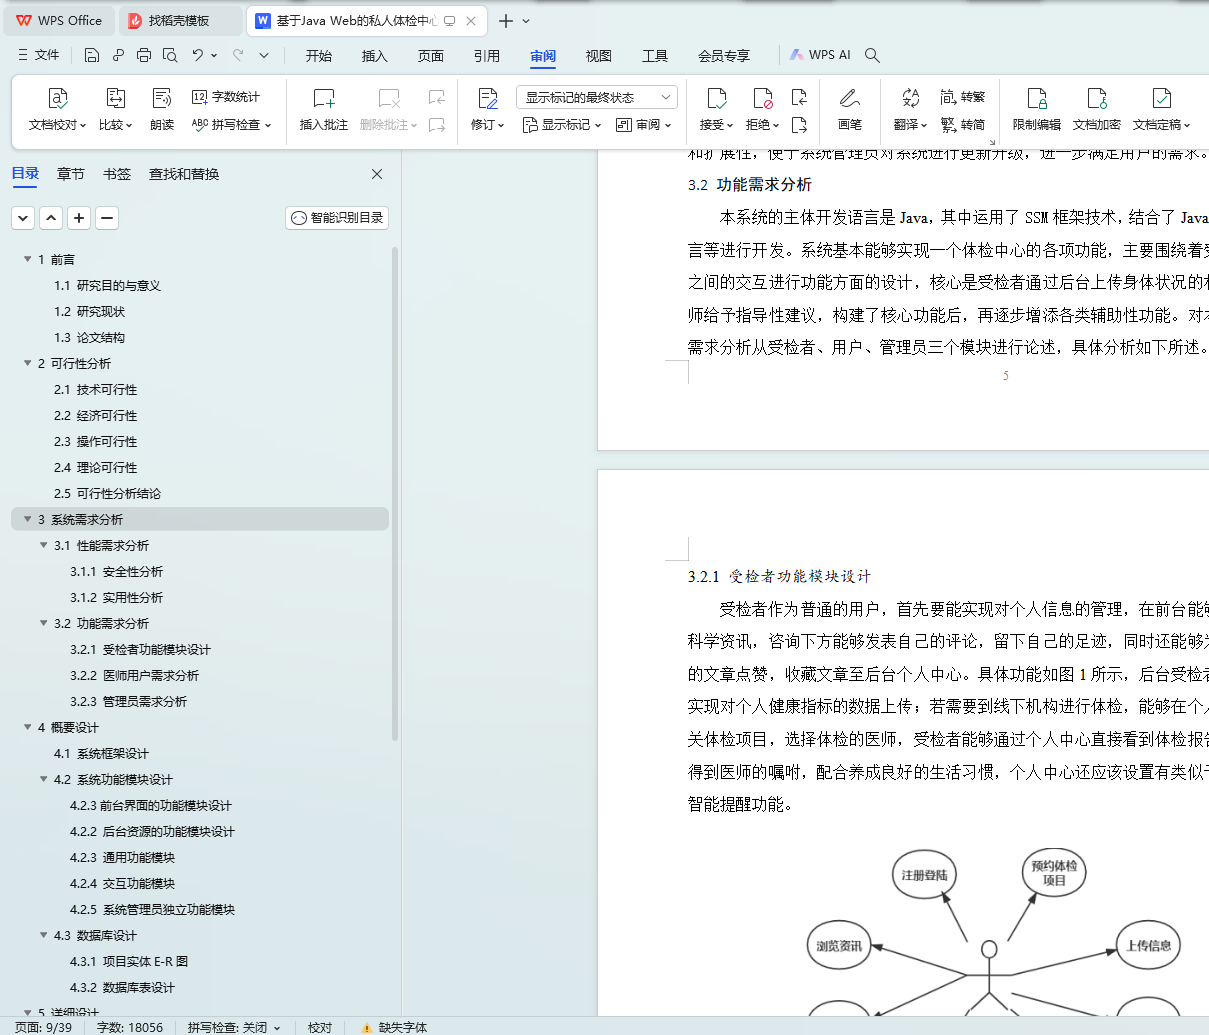This screenshot has width=1209, height=1035.
Task: Click 字数: 18056 in status bar
Action: coord(130,1027)
